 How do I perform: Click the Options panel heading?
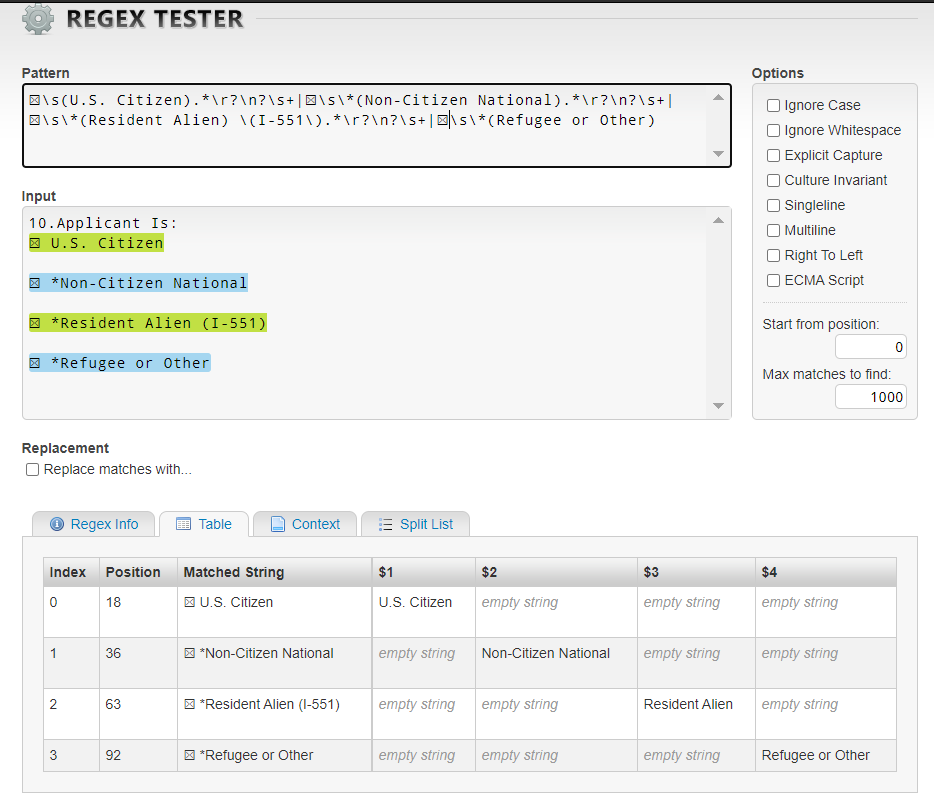[x=777, y=73]
